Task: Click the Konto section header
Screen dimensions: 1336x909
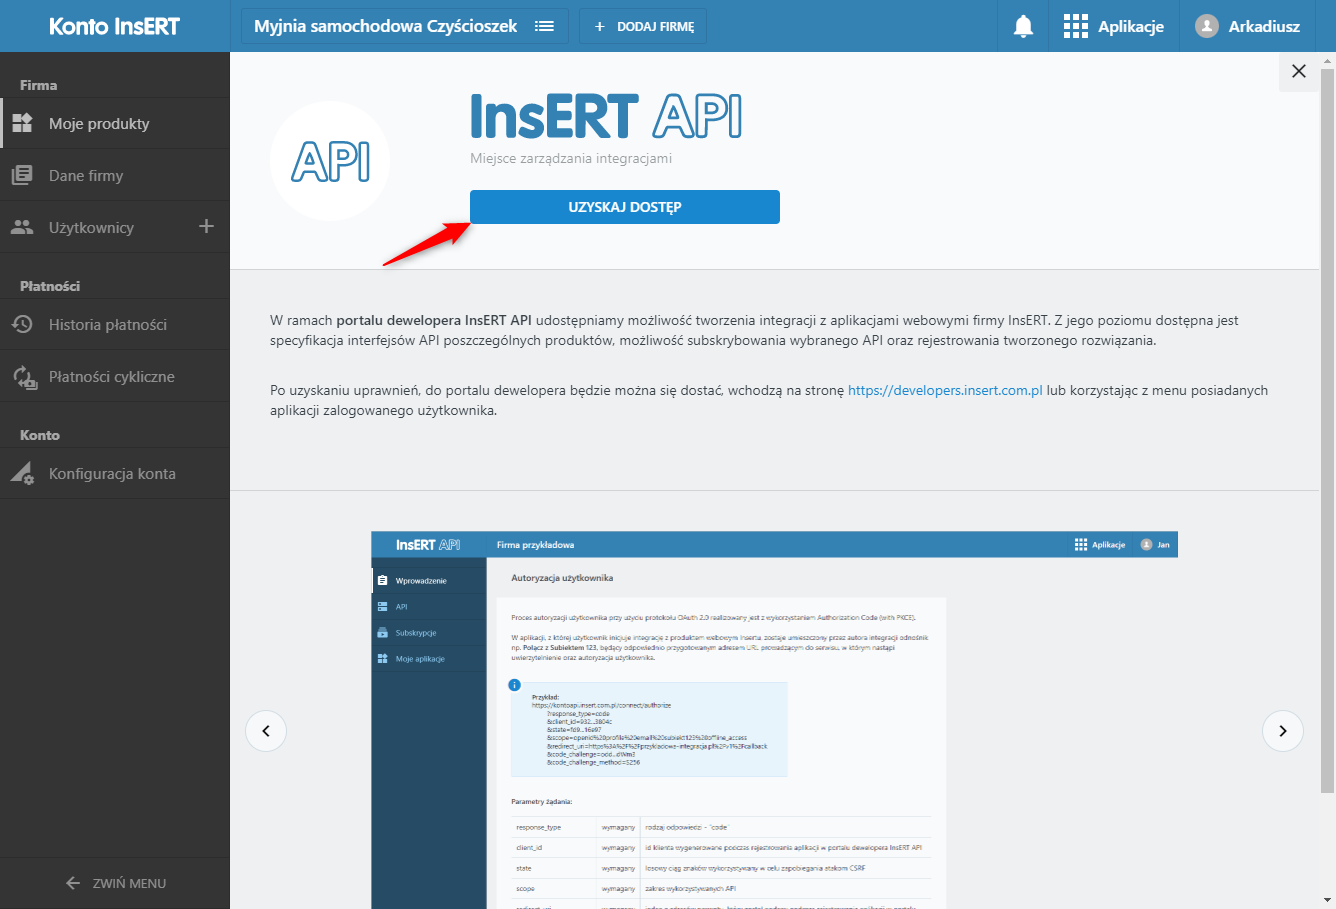Action: pyautogui.click(x=40, y=435)
